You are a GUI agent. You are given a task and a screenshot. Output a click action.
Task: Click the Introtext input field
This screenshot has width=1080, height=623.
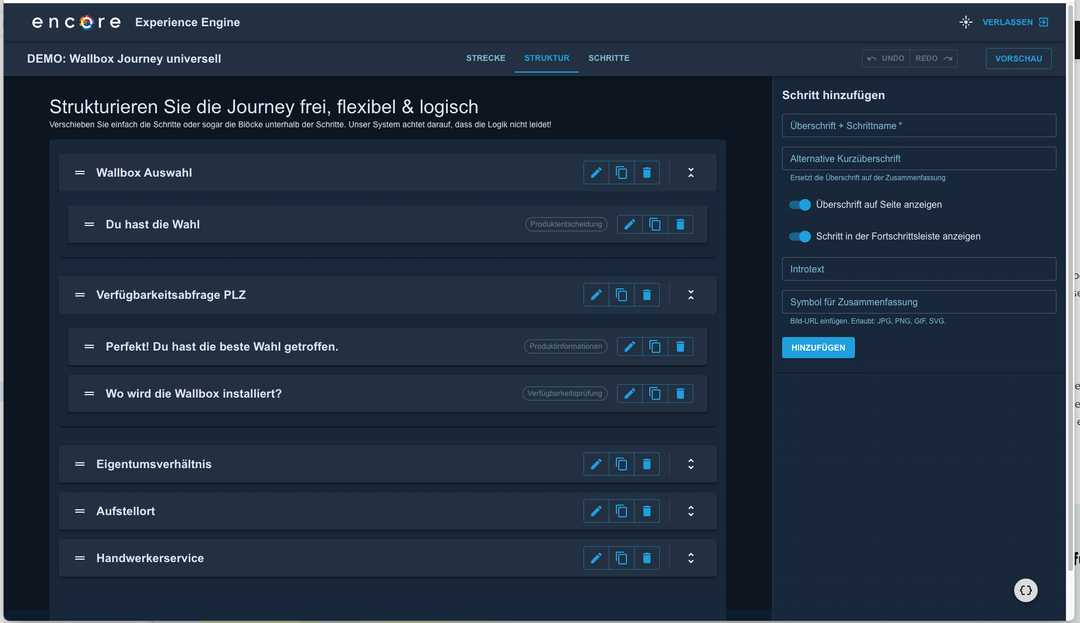(918, 268)
